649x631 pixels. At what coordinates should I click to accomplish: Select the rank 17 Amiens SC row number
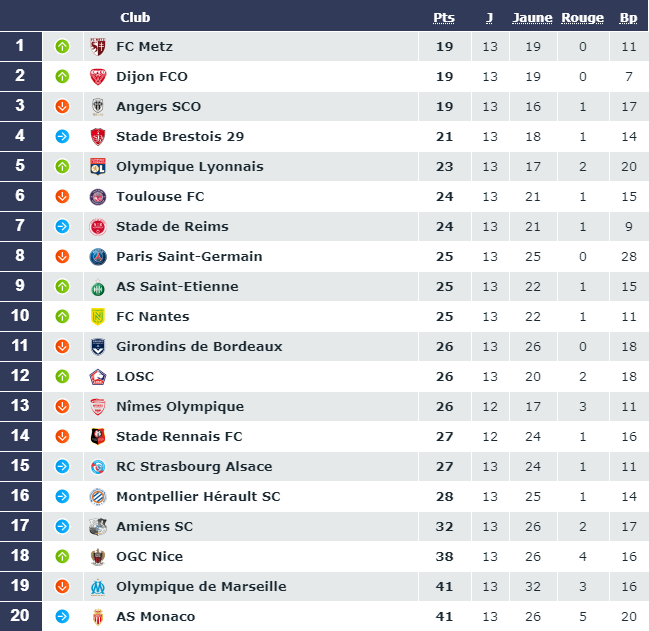point(20,527)
